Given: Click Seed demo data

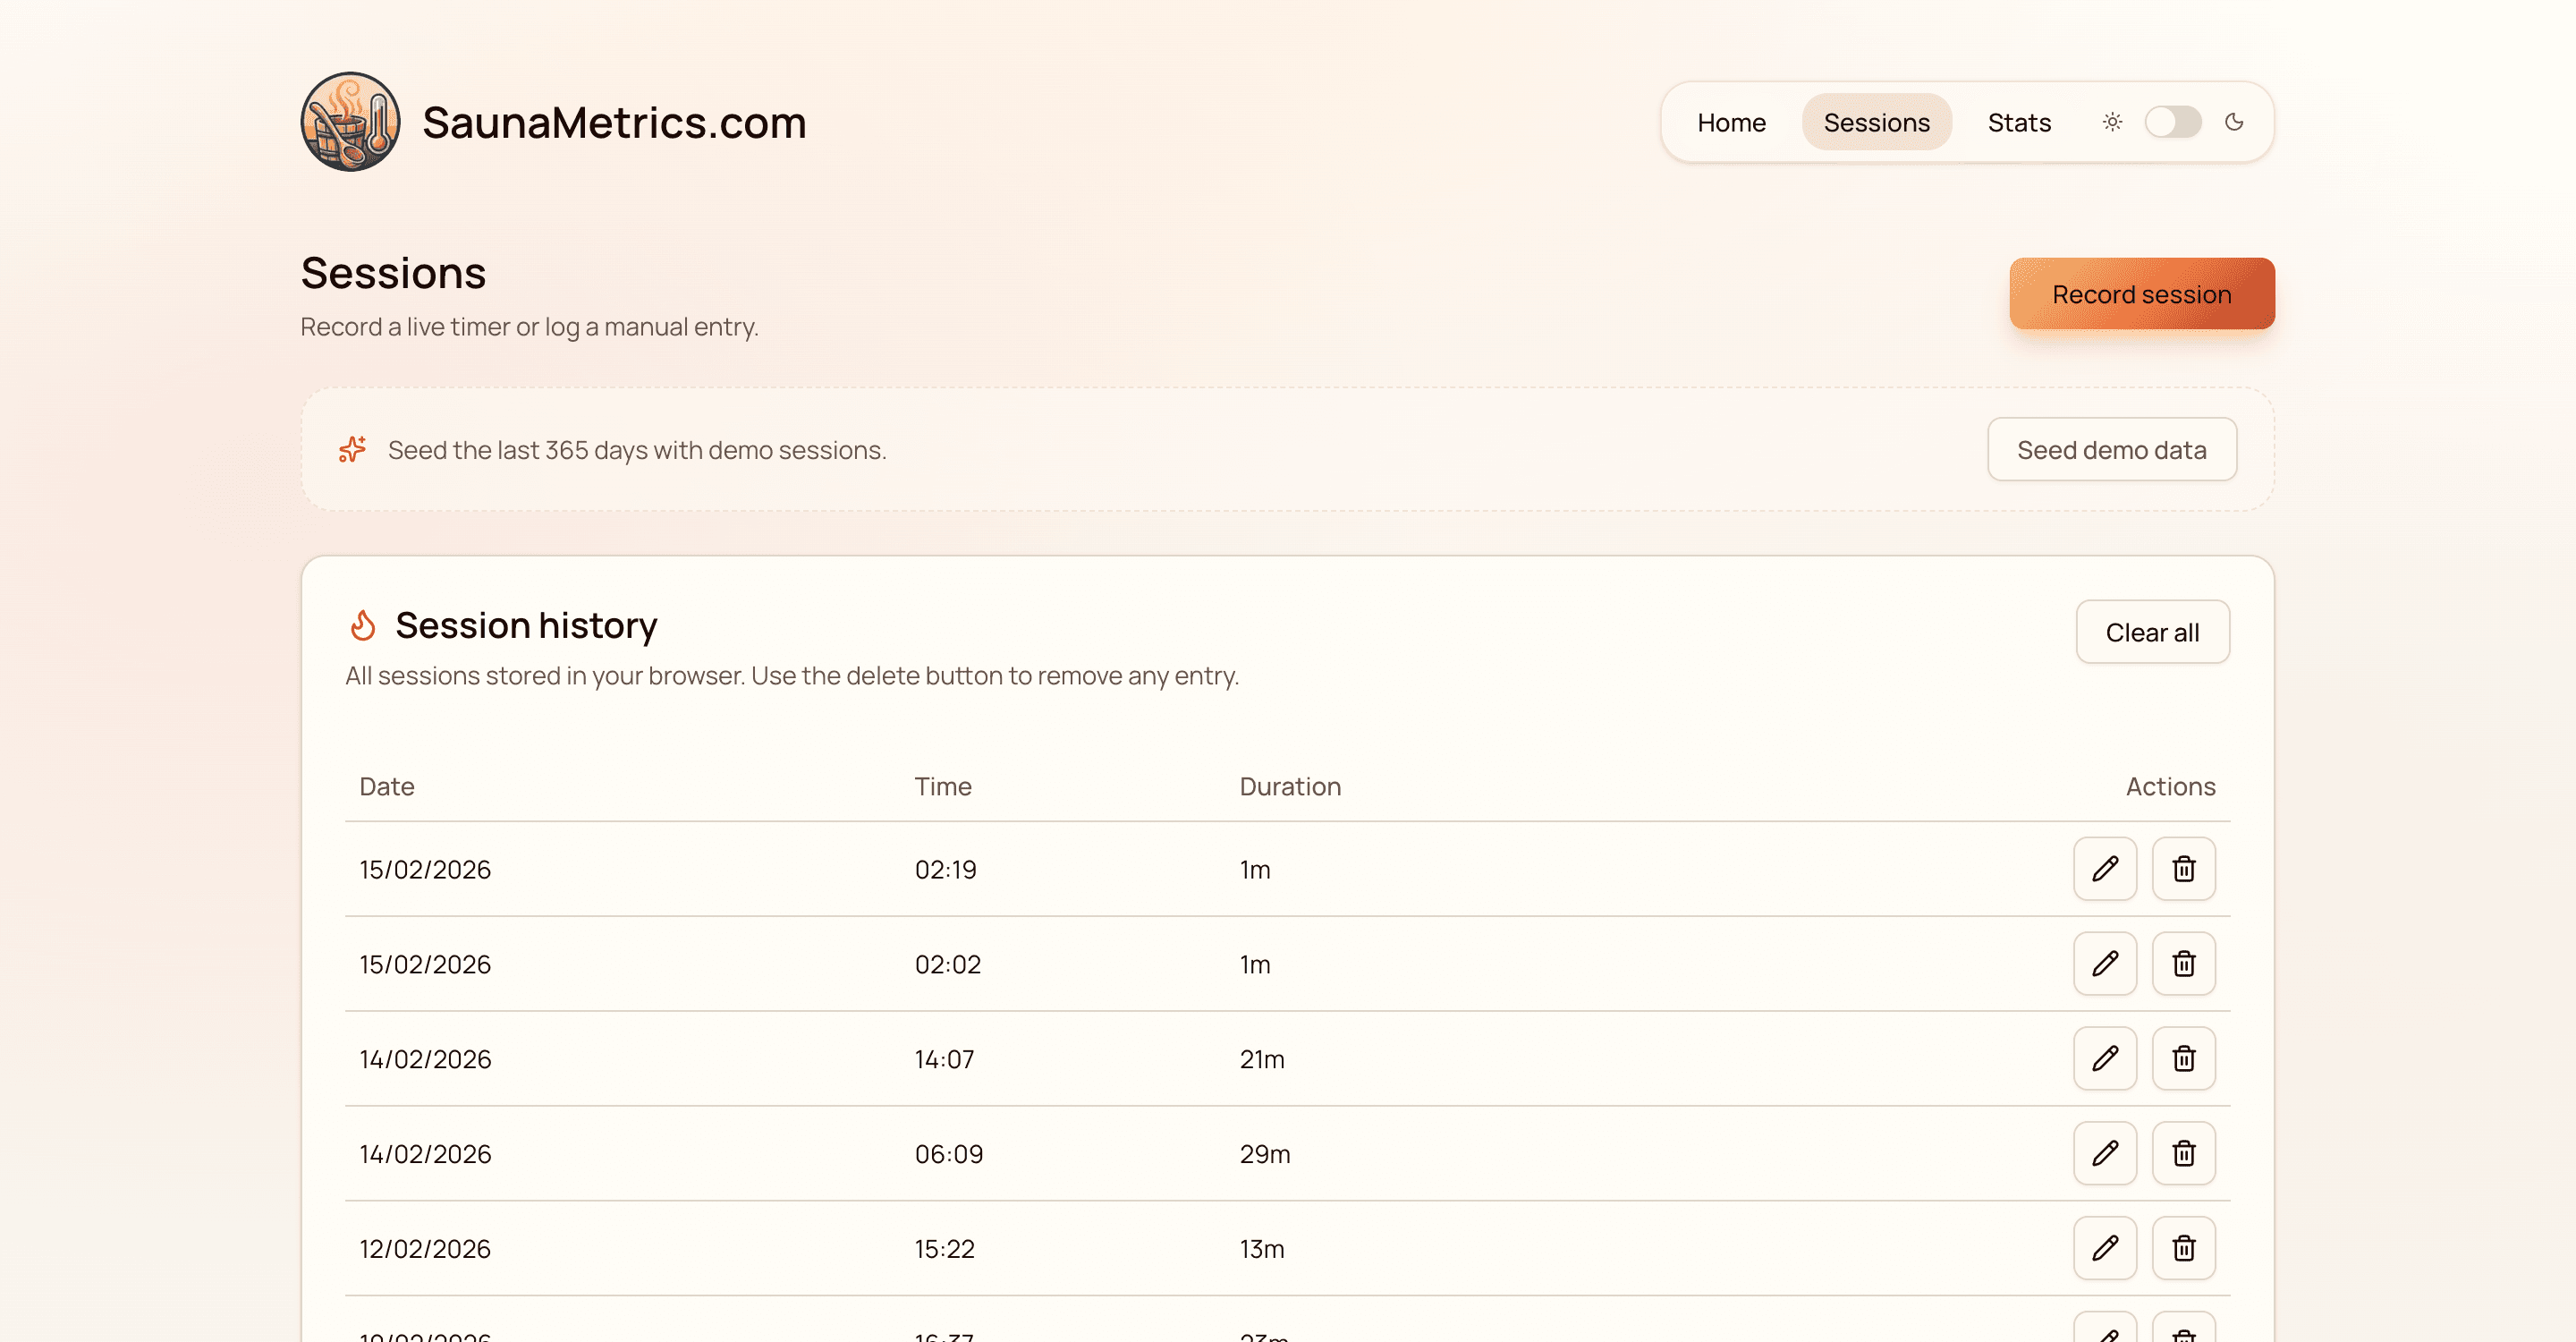Looking at the screenshot, I should click(2112, 449).
